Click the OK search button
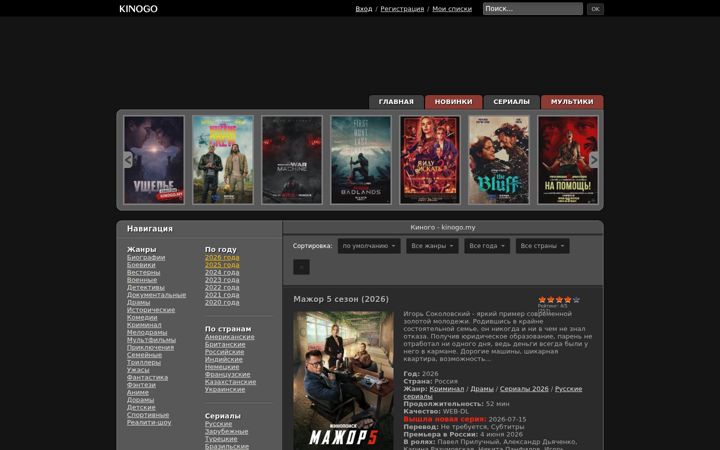 (595, 9)
